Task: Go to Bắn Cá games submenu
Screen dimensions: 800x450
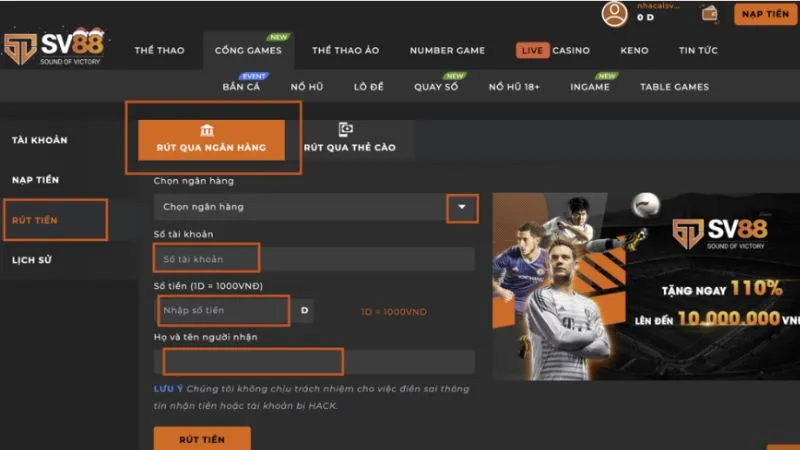Action: (x=241, y=87)
